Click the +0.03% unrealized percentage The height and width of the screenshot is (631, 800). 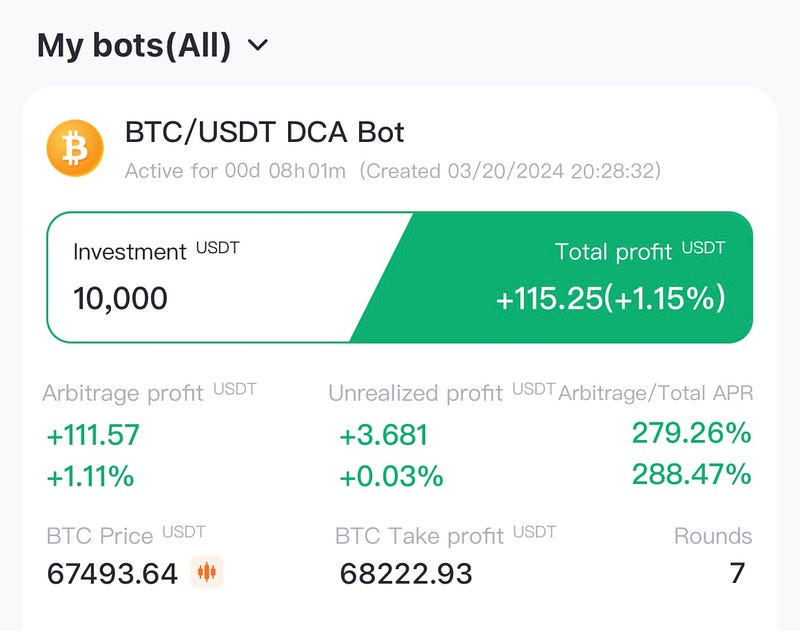[391, 476]
